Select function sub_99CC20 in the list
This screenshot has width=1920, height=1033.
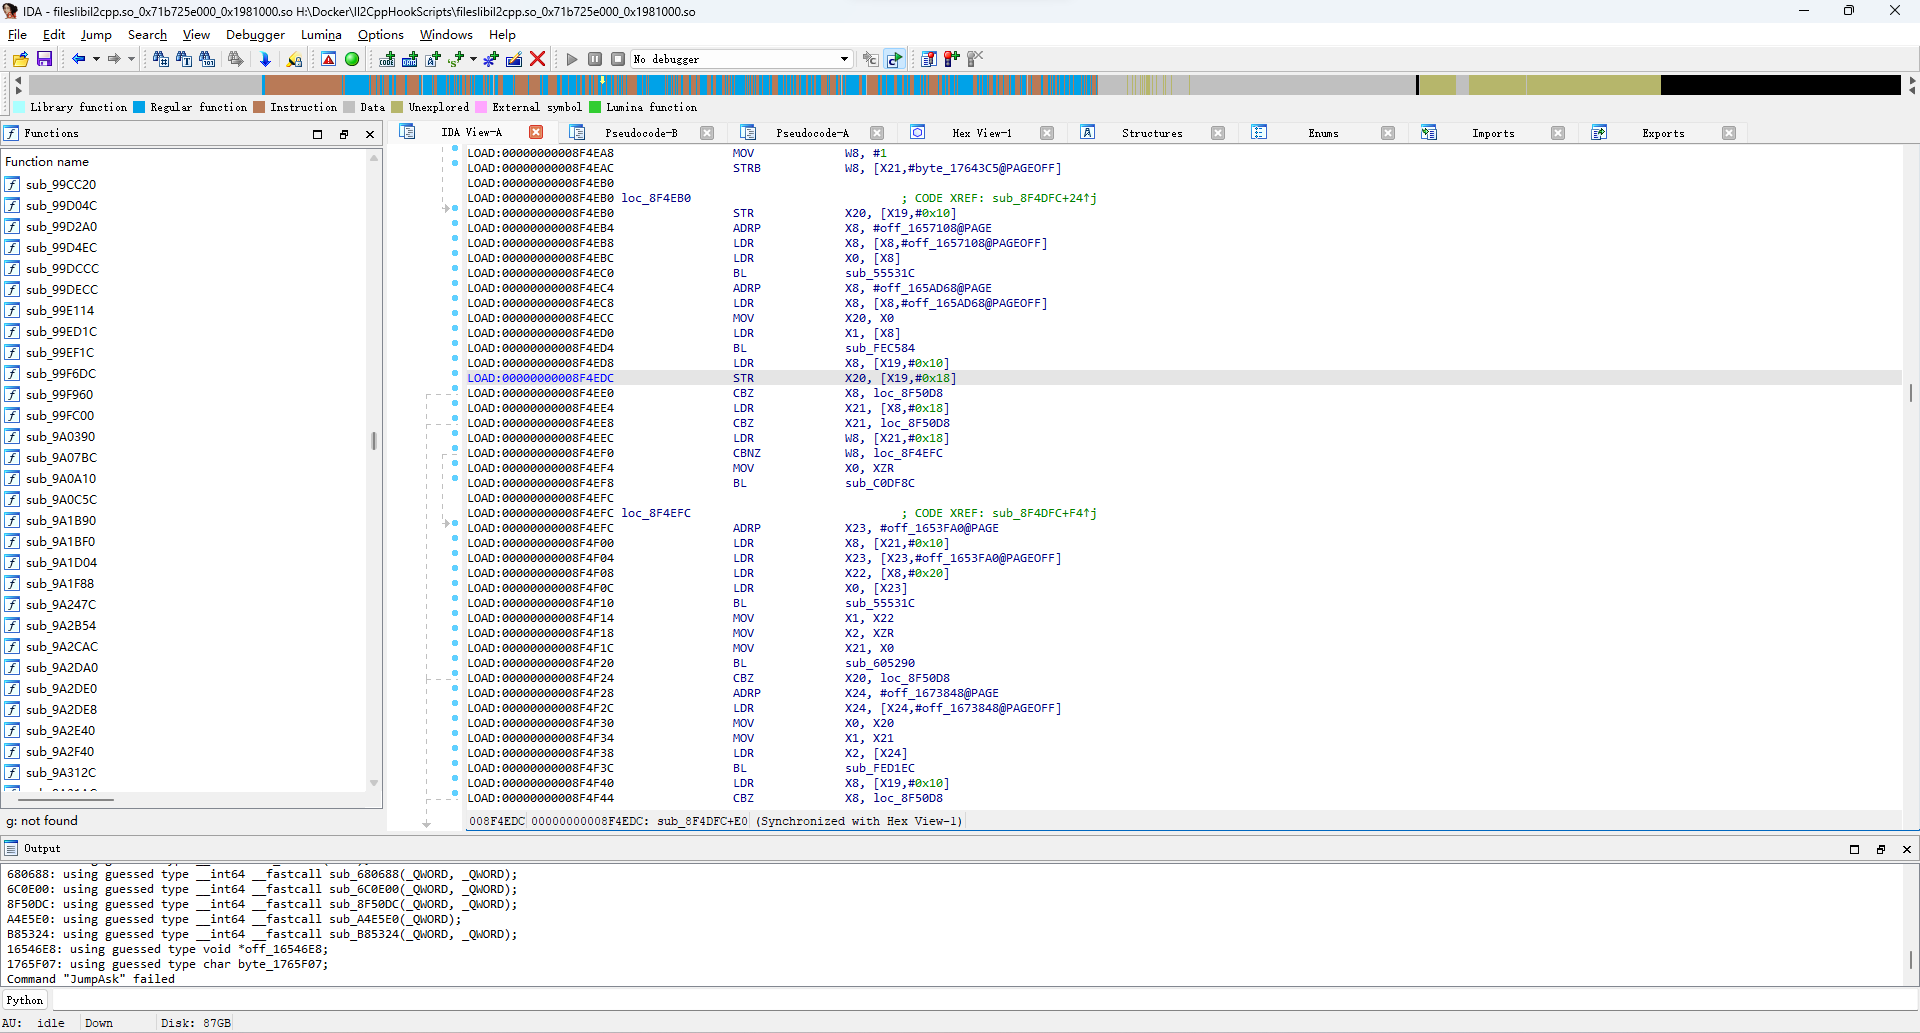[x=61, y=184]
